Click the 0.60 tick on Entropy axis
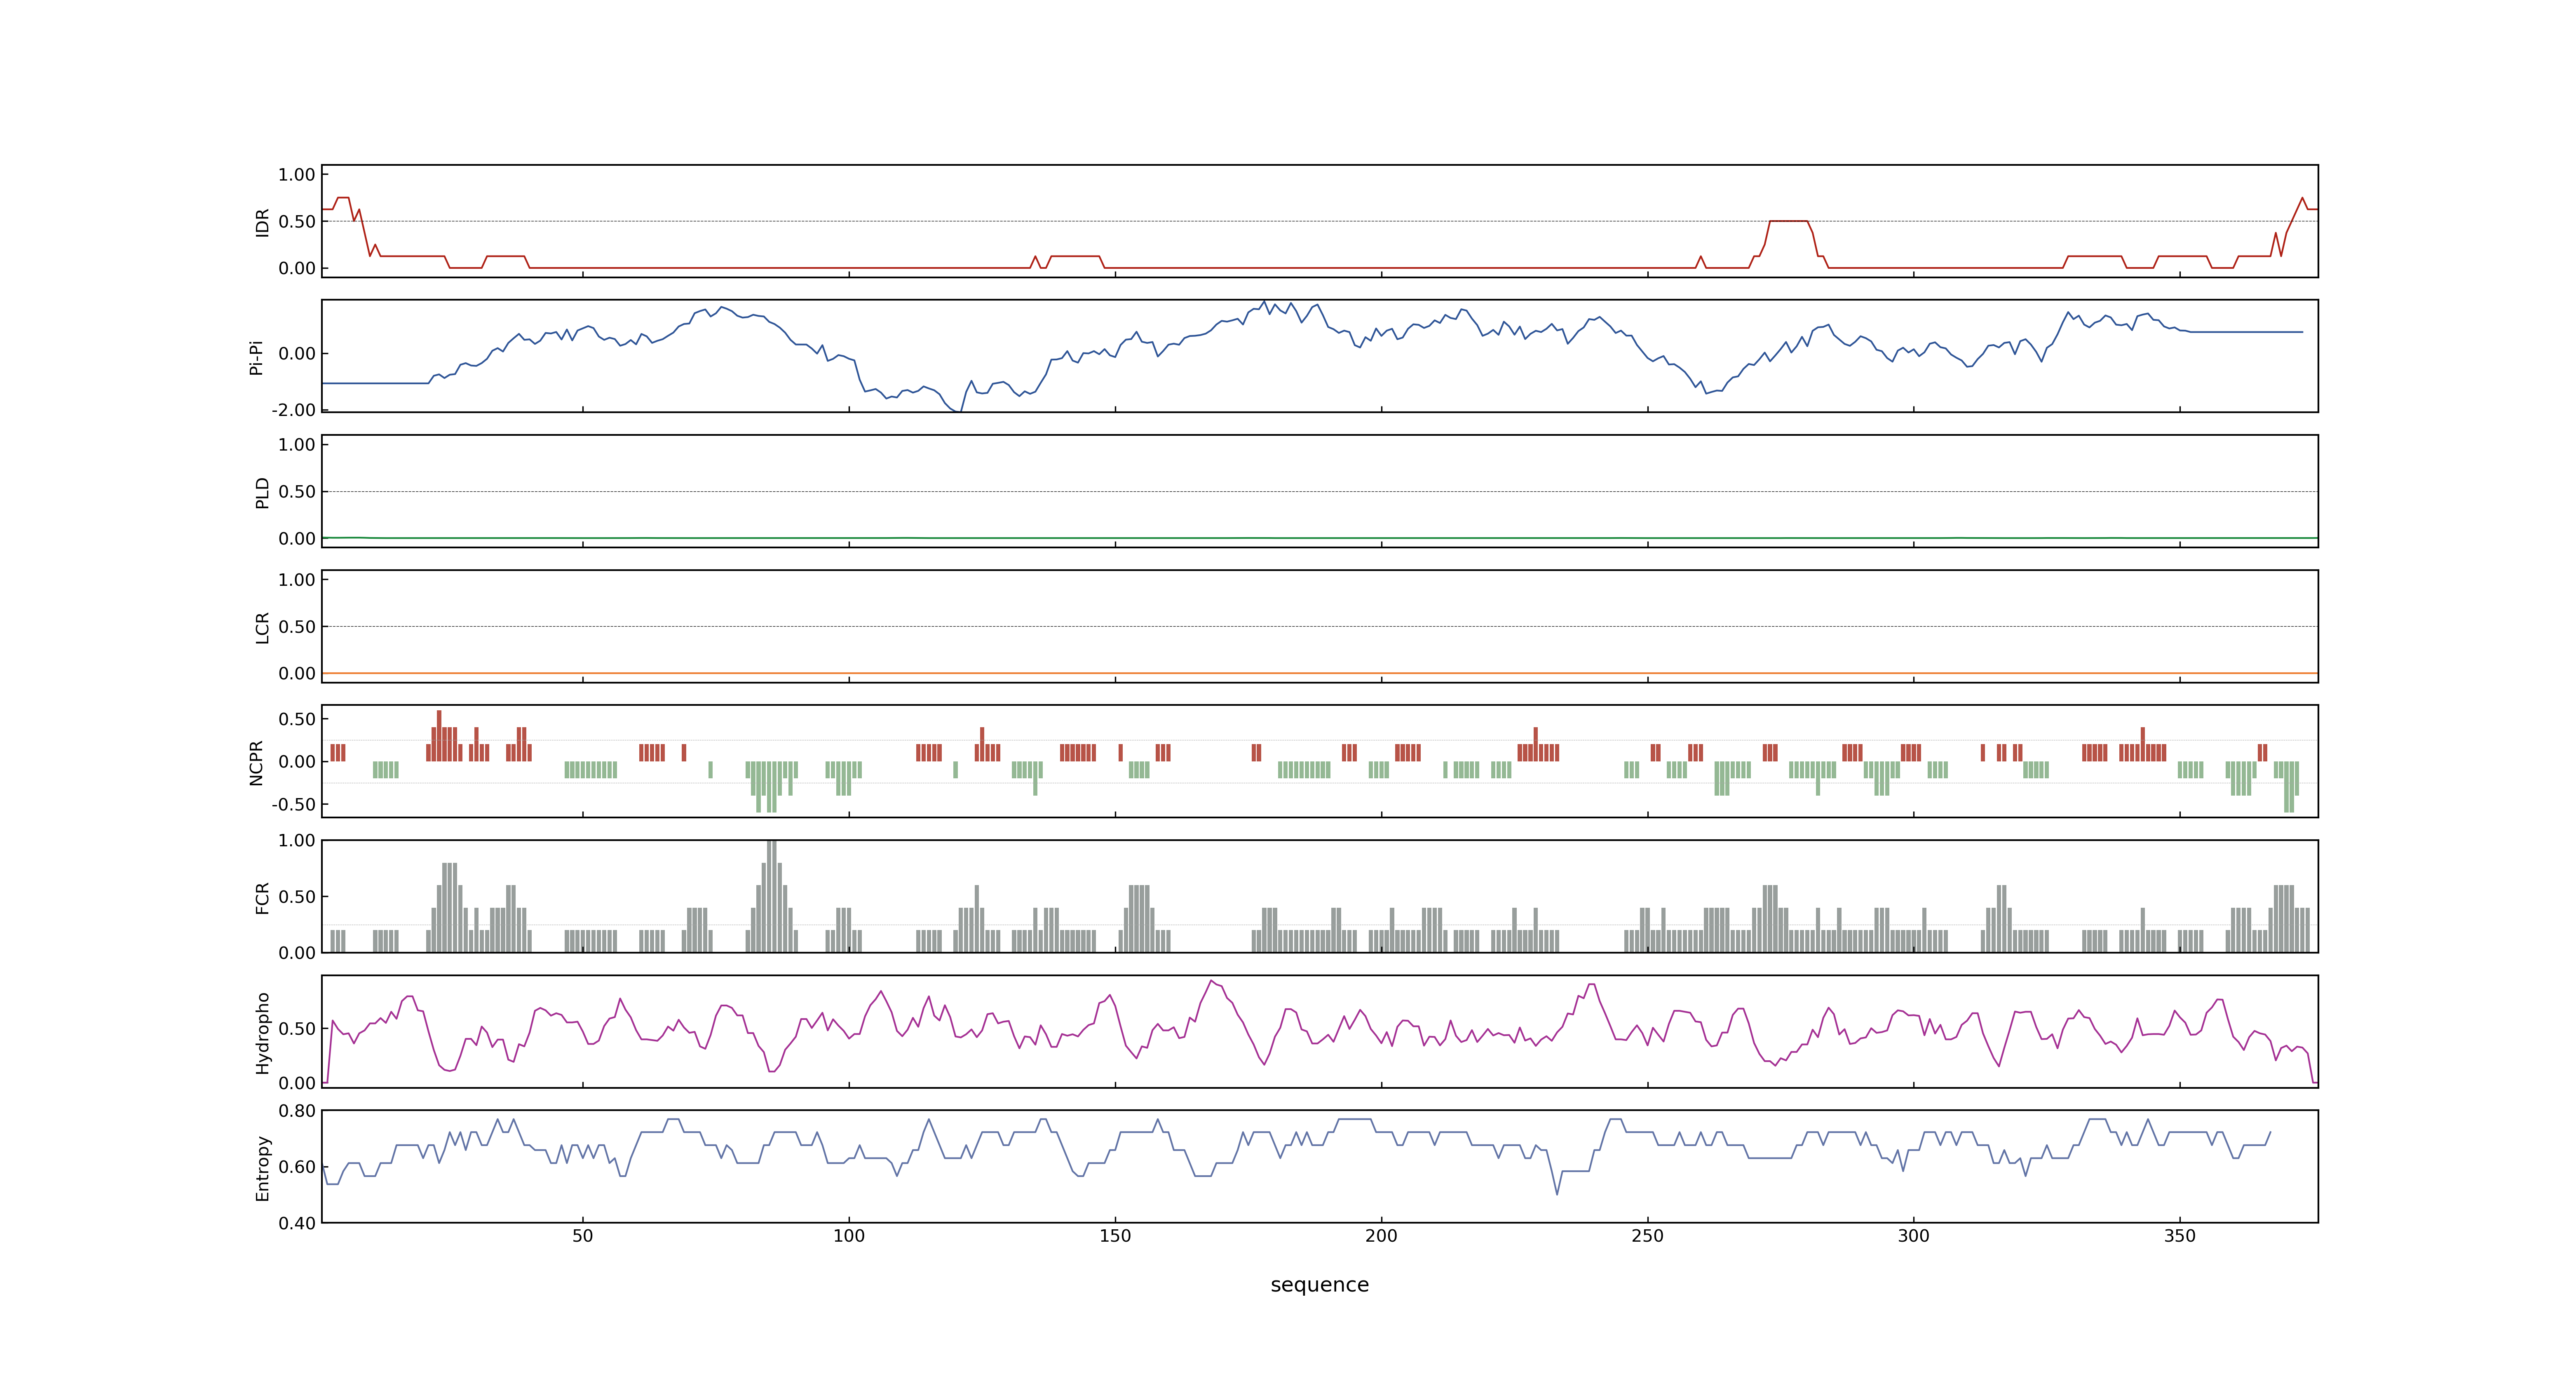This screenshot has height=1374, width=2576. point(297,1167)
